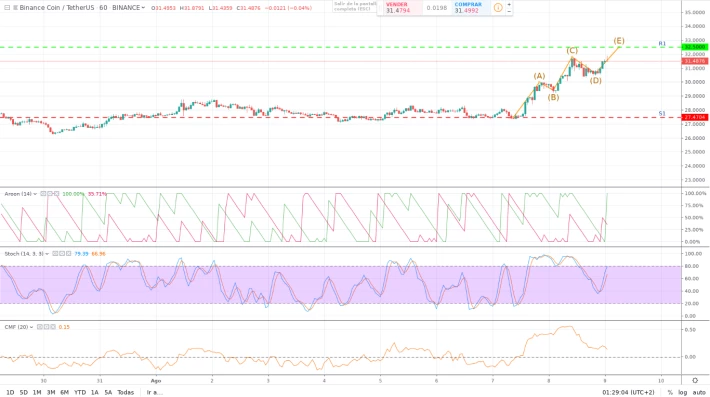Screen dimensions: 710x397
Task: Open the orange info icon beside COMPRAR
Action: click(x=498, y=8)
